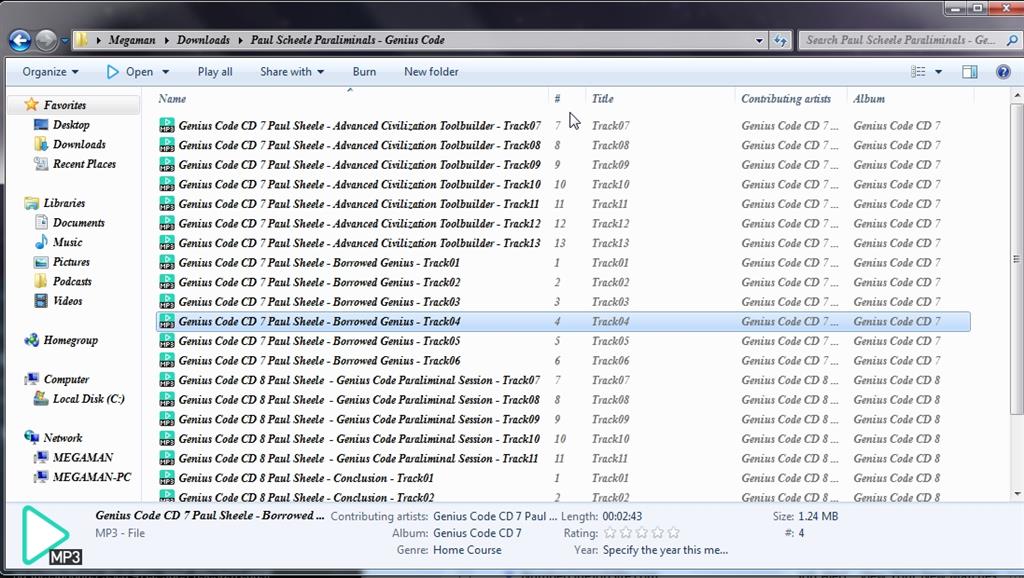This screenshot has height=578, width=1024.
Task: Click the folder icon in the address bar
Action: click(81, 40)
